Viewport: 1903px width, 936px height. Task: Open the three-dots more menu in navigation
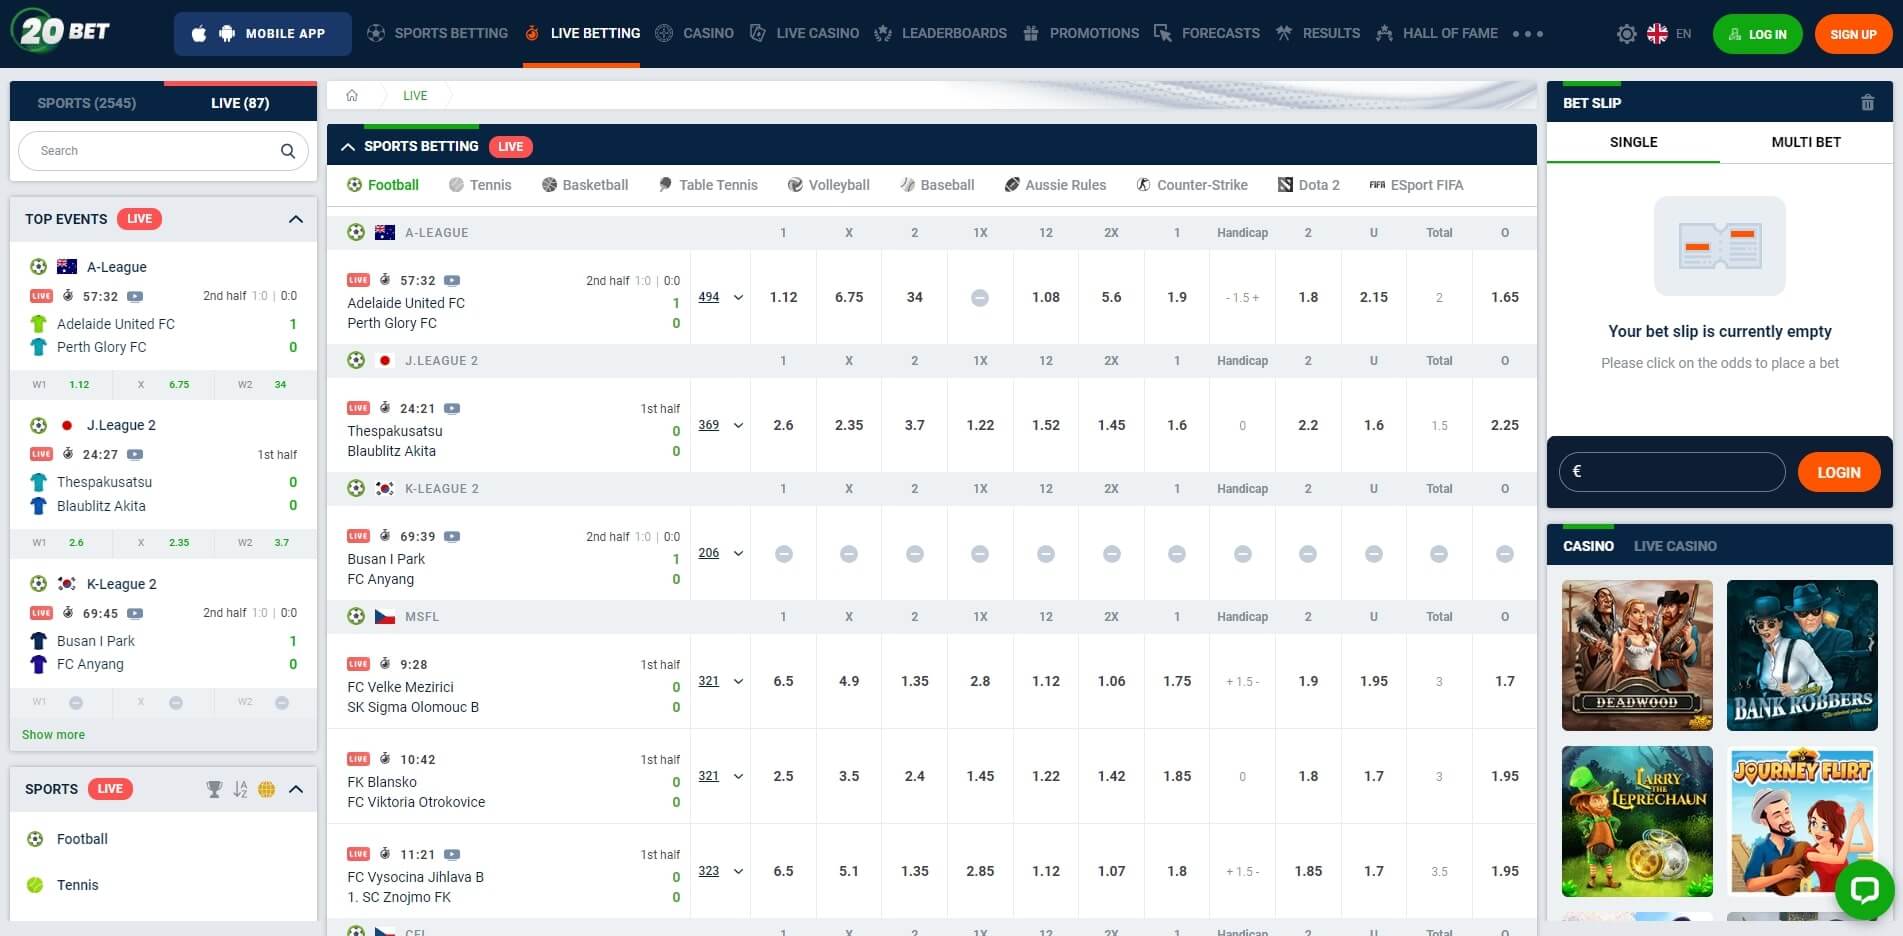(x=1527, y=34)
